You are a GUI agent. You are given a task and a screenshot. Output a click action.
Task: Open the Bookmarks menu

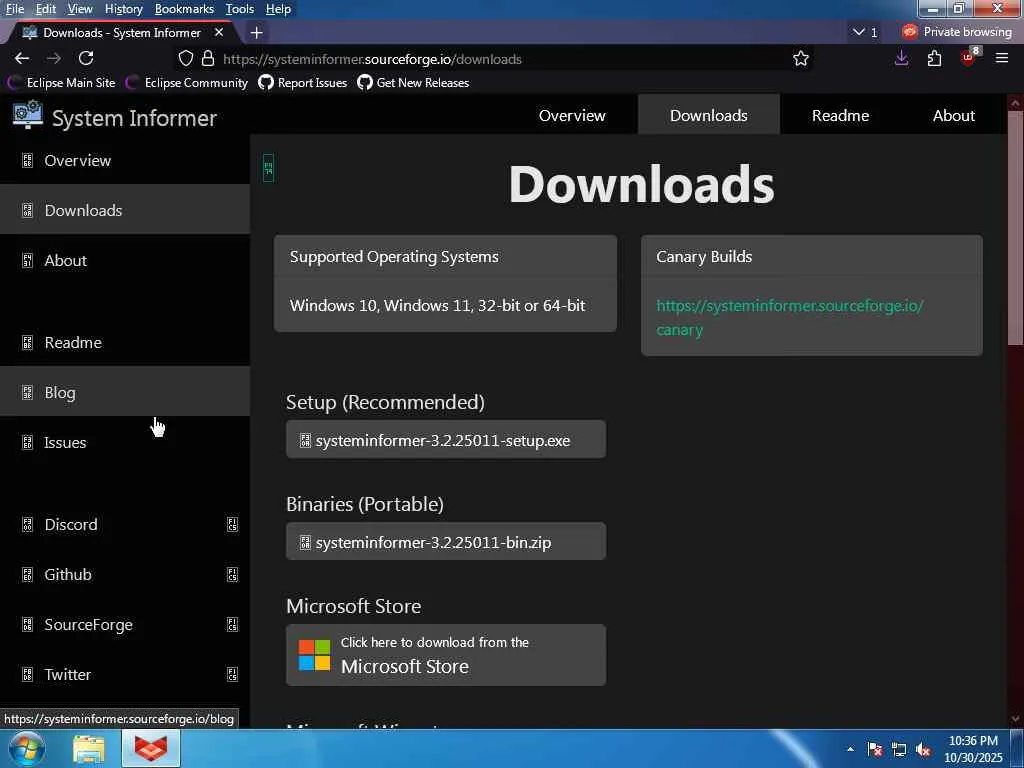pos(184,9)
